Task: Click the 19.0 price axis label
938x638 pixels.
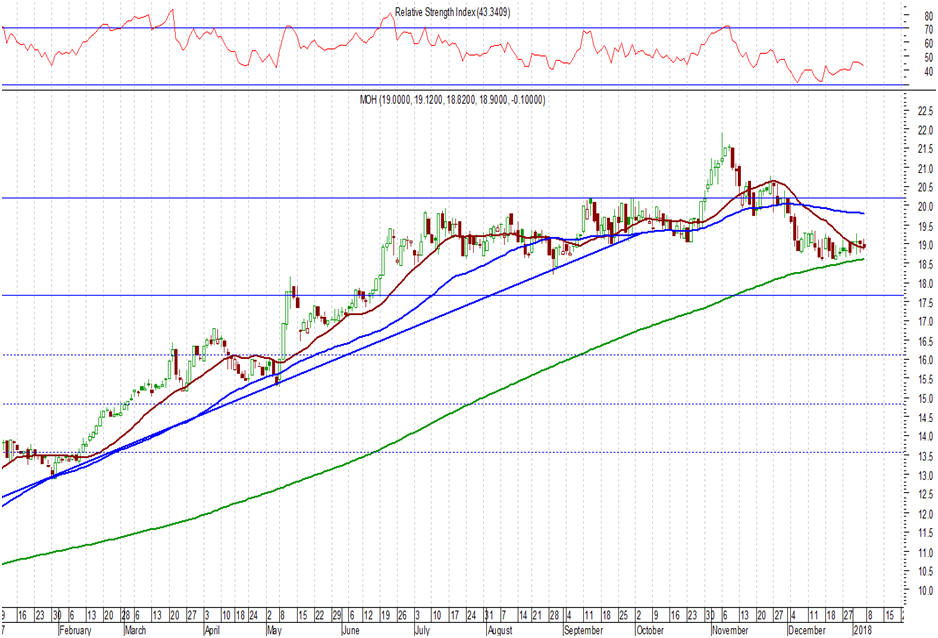Action: coord(925,245)
